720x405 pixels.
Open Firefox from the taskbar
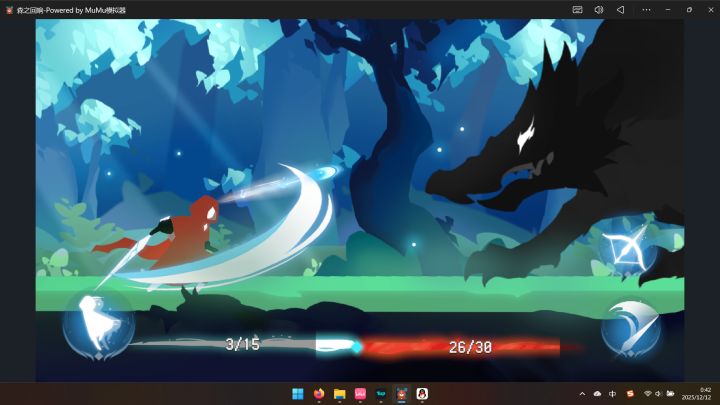[319, 394]
